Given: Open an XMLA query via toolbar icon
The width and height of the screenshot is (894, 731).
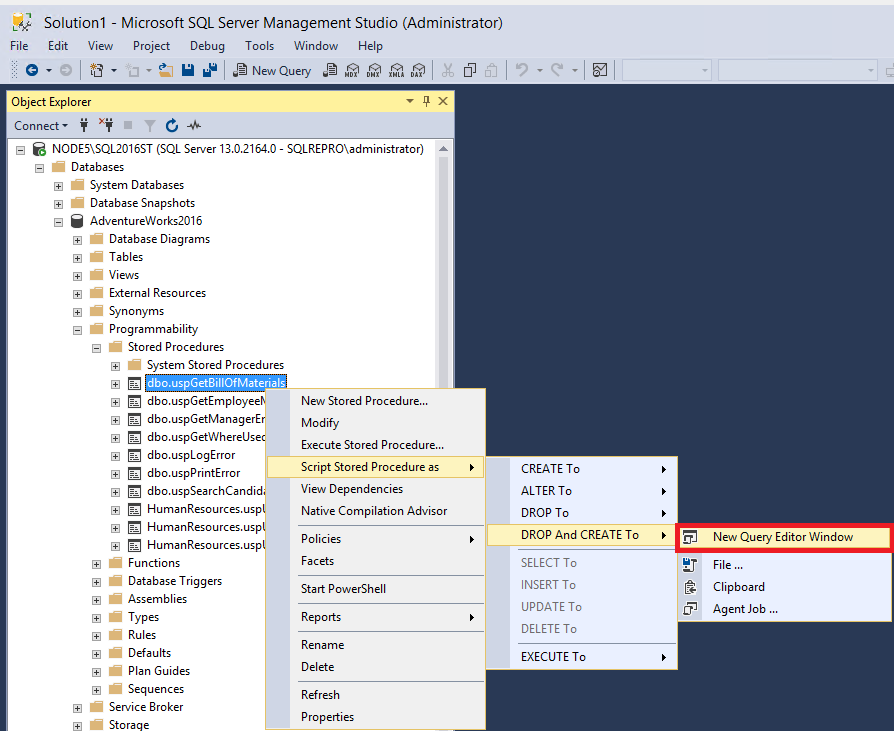Looking at the screenshot, I should pyautogui.click(x=396, y=70).
